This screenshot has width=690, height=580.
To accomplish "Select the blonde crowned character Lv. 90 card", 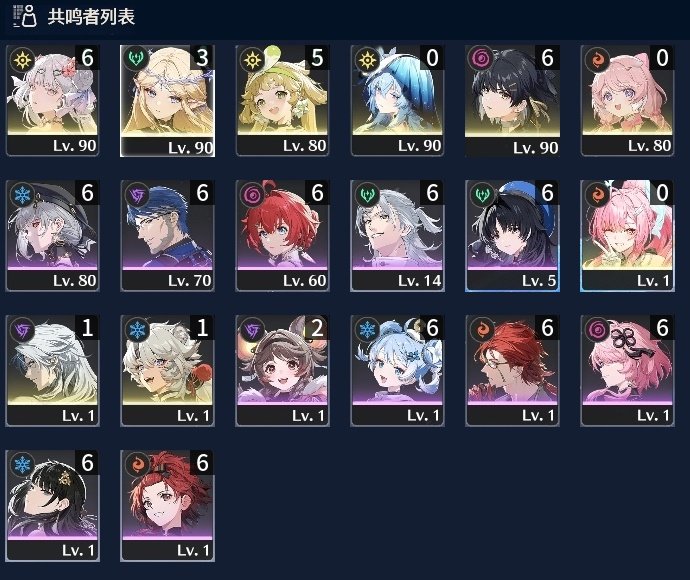I will pyautogui.click(x=167, y=100).
